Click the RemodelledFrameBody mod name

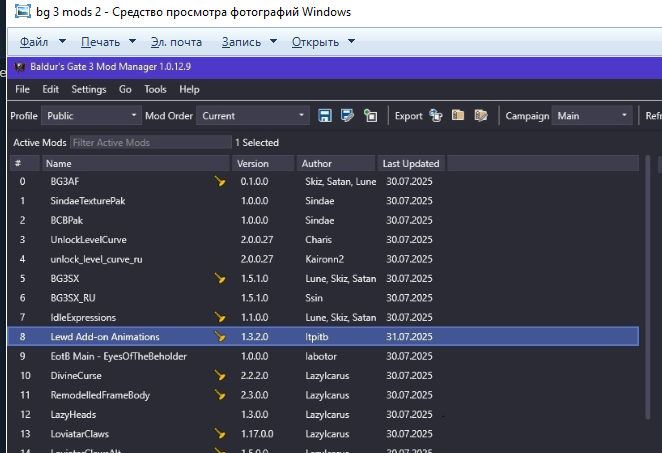pos(100,396)
